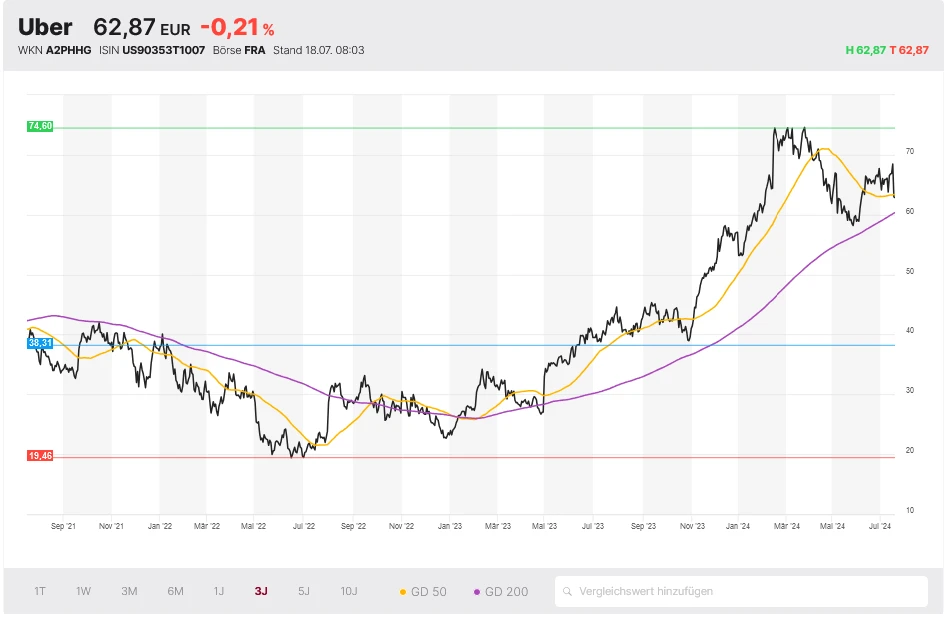
Task: Click the Börse FRA exchange label
Action: 239,50
